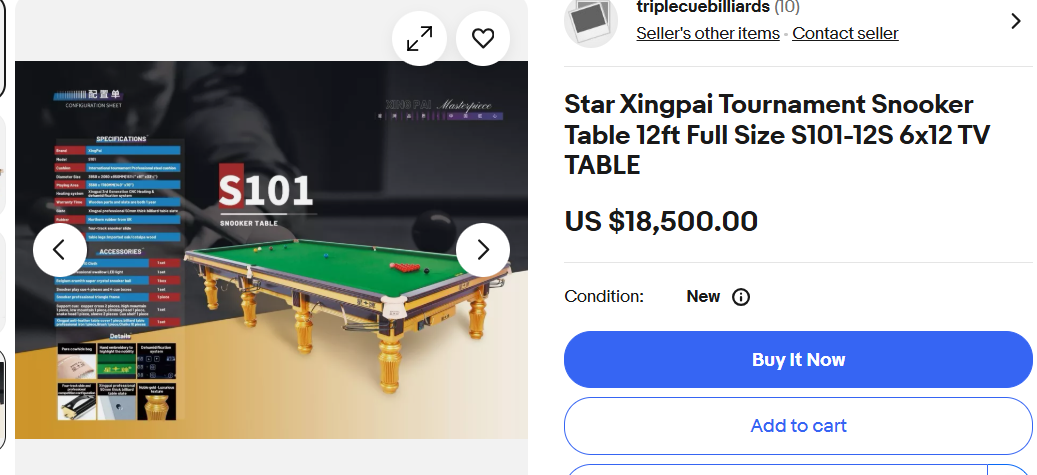
Task: Click the New condition value
Action: 703,297
